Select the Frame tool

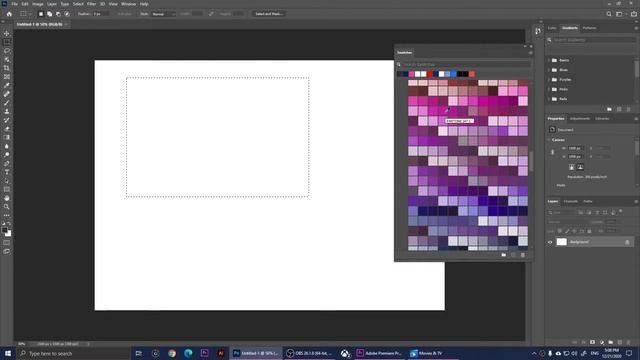point(7,77)
